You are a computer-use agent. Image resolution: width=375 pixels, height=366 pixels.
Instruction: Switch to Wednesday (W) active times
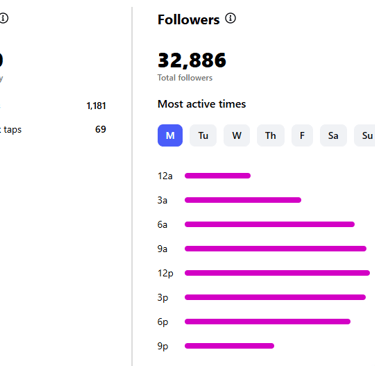[x=237, y=135]
